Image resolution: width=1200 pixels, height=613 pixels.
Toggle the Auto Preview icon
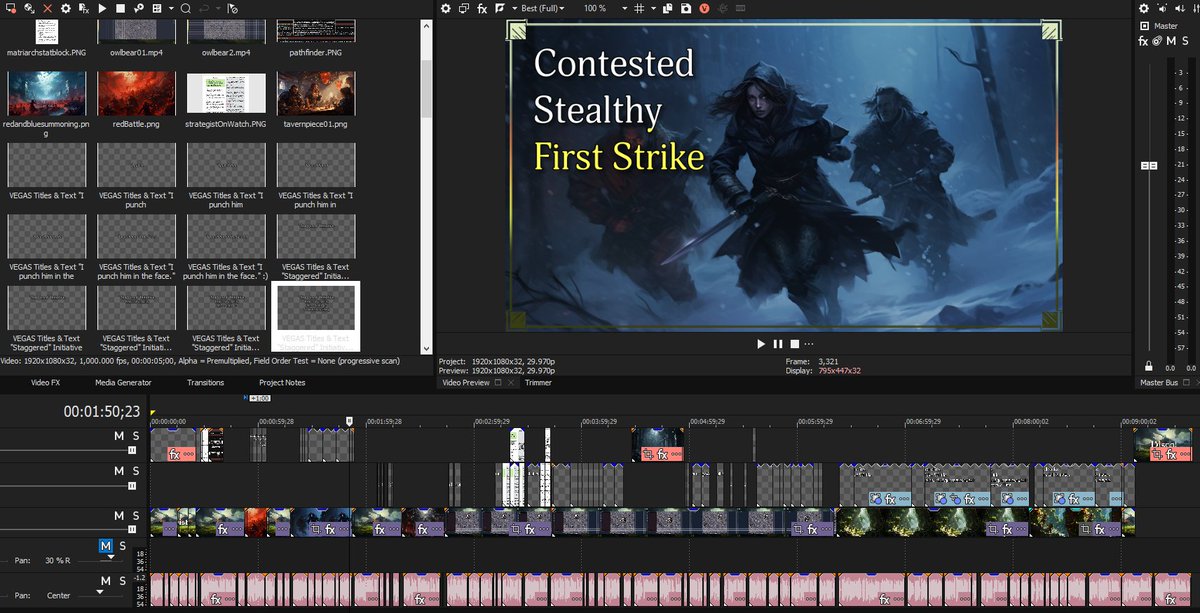[139, 8]
